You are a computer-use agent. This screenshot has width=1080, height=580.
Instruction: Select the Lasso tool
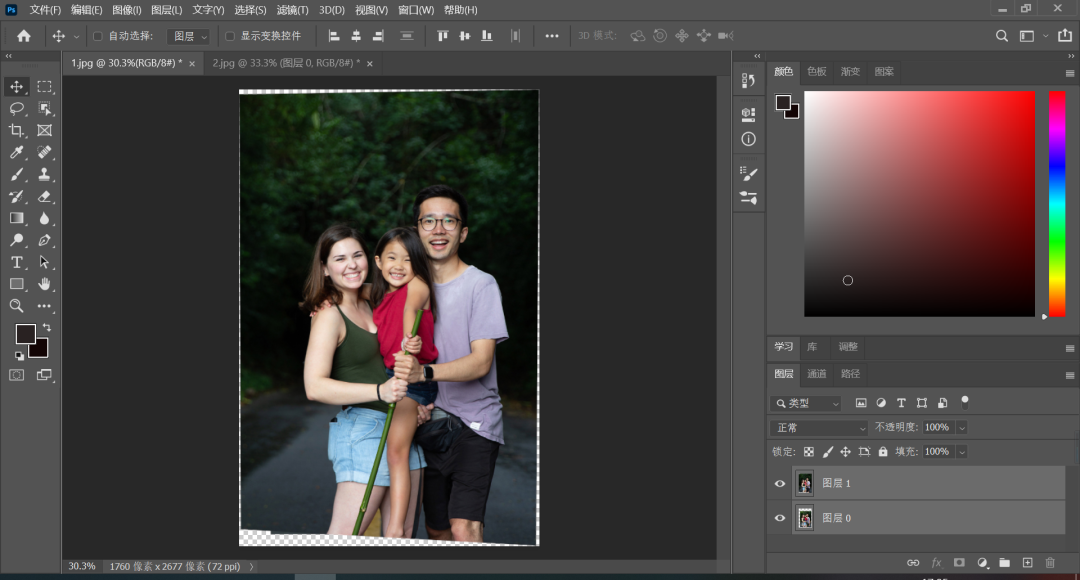17,108
